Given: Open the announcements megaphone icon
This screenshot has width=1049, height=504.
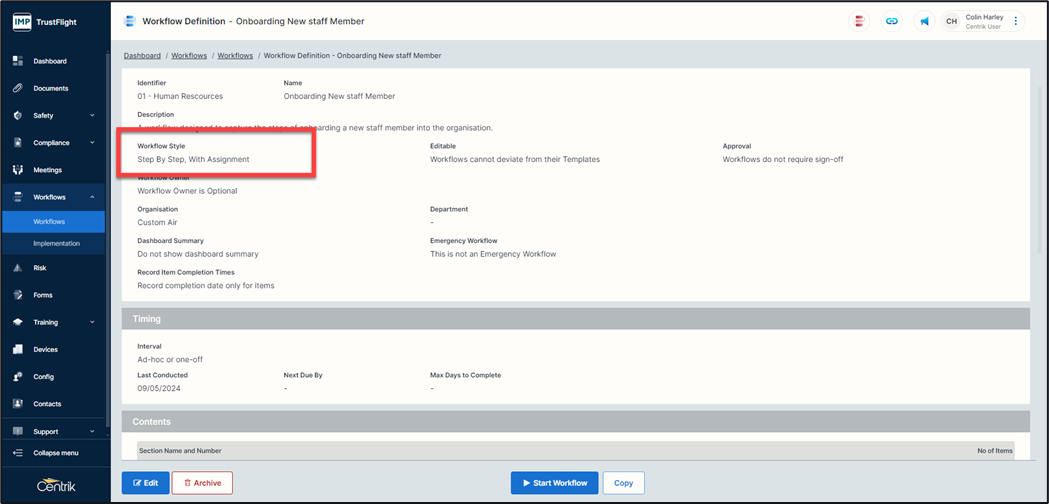Looking at the screenshot, I should tap(924, 21).
